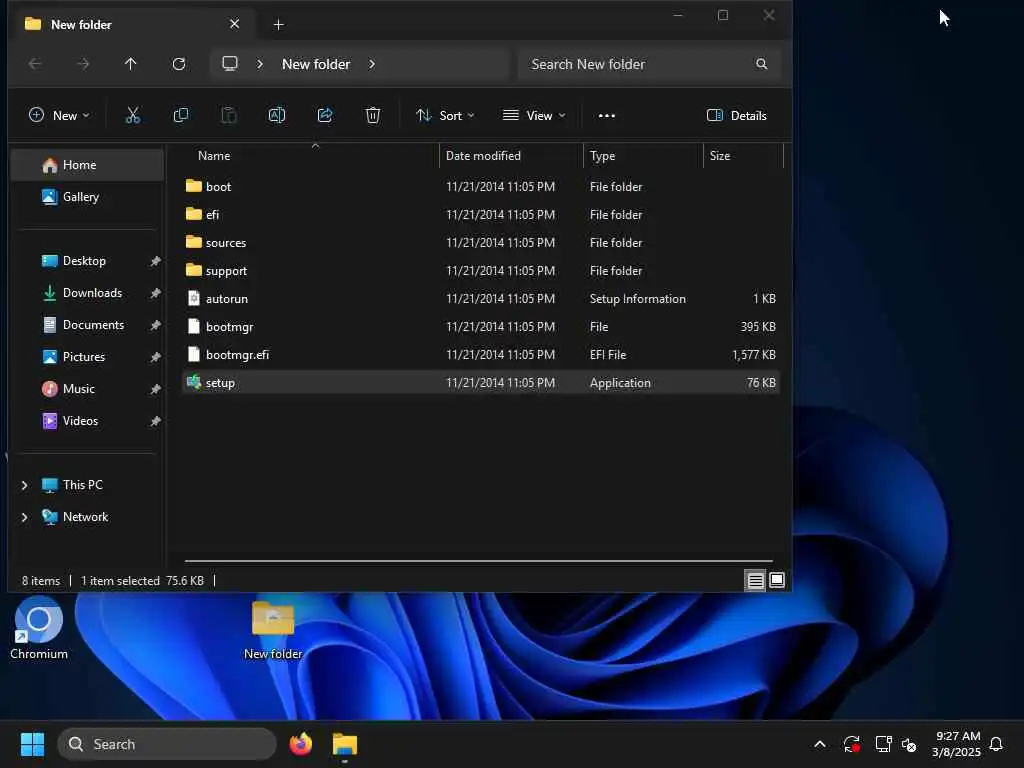The width and height of the screenshot is (1024, 768).
Task: Sort by Size column header
Action: (x=743, y=155)
